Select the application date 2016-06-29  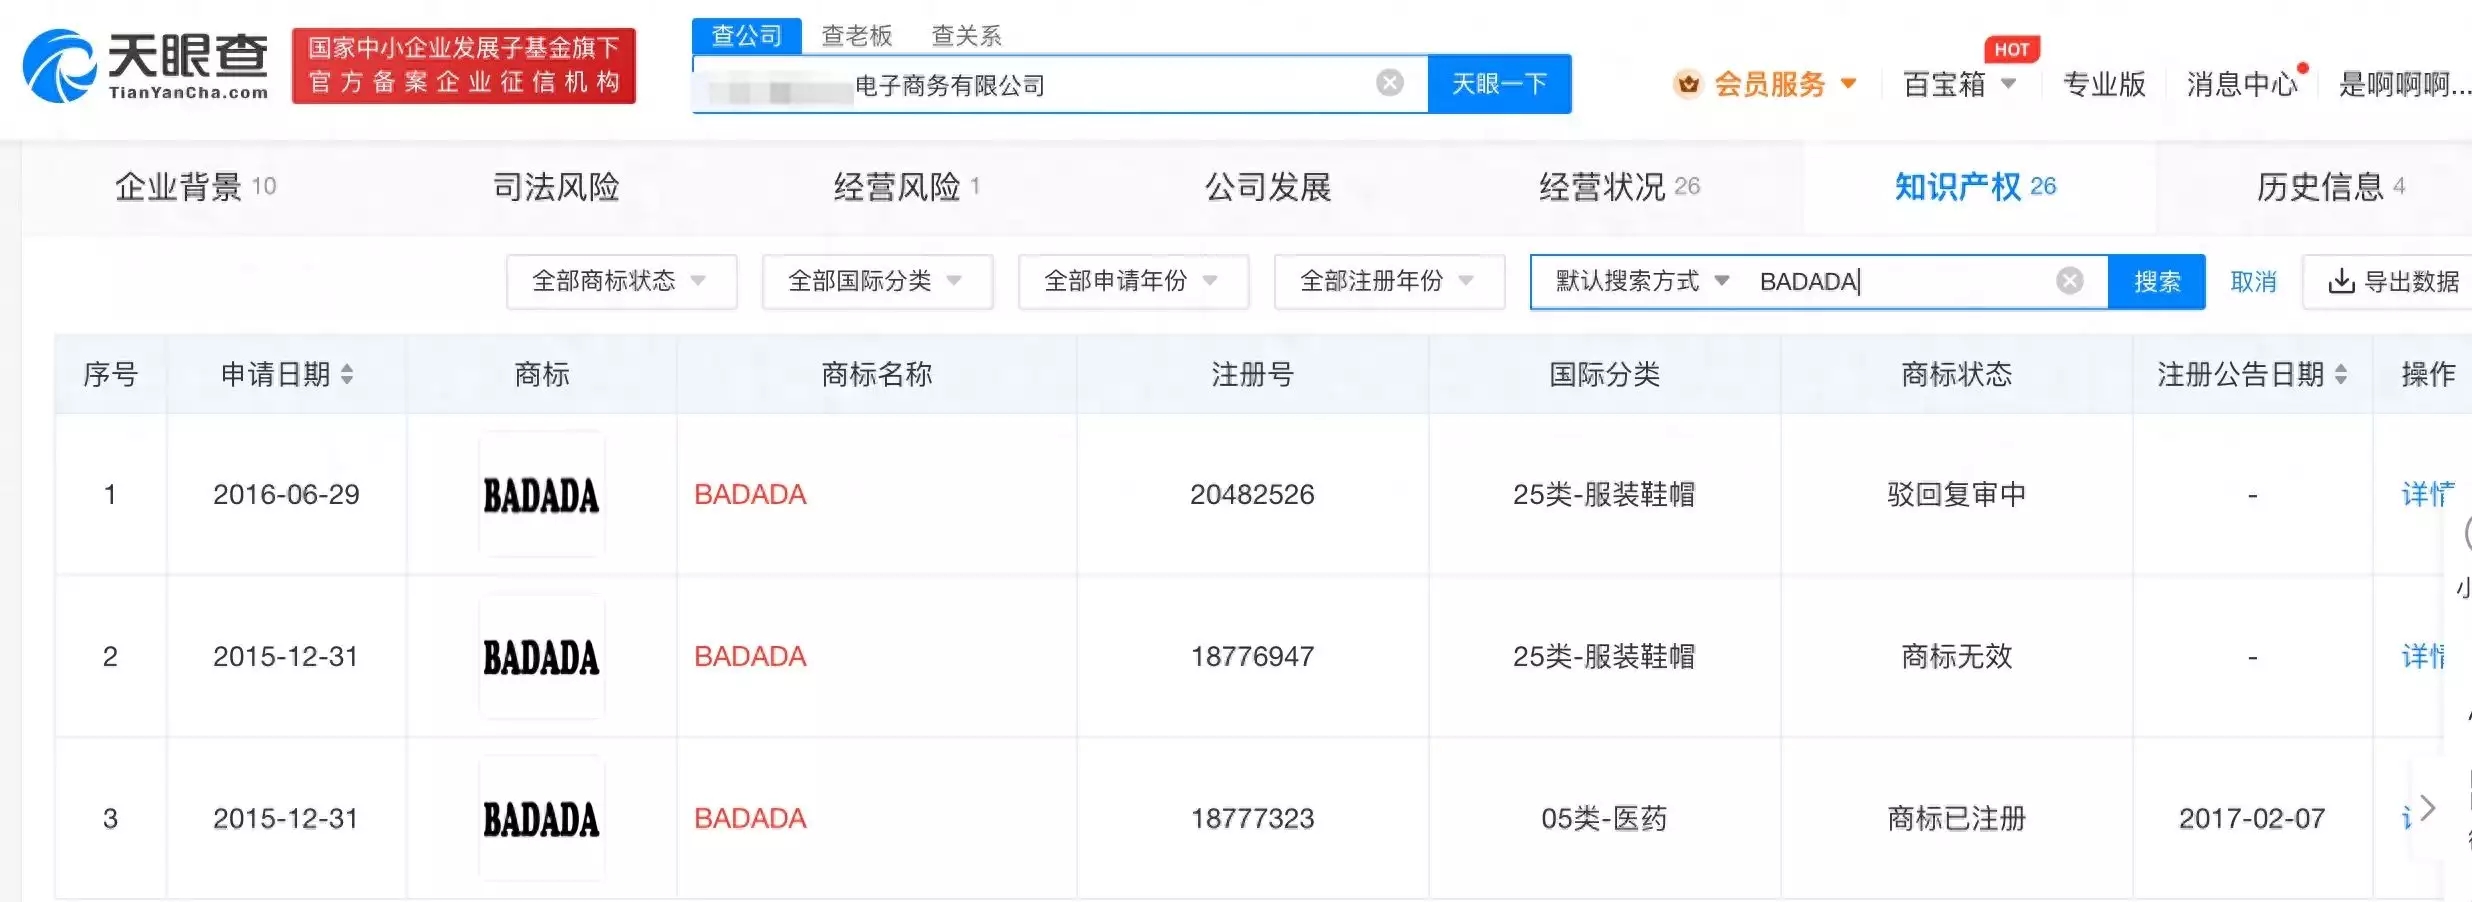click(x=286, y=494)
